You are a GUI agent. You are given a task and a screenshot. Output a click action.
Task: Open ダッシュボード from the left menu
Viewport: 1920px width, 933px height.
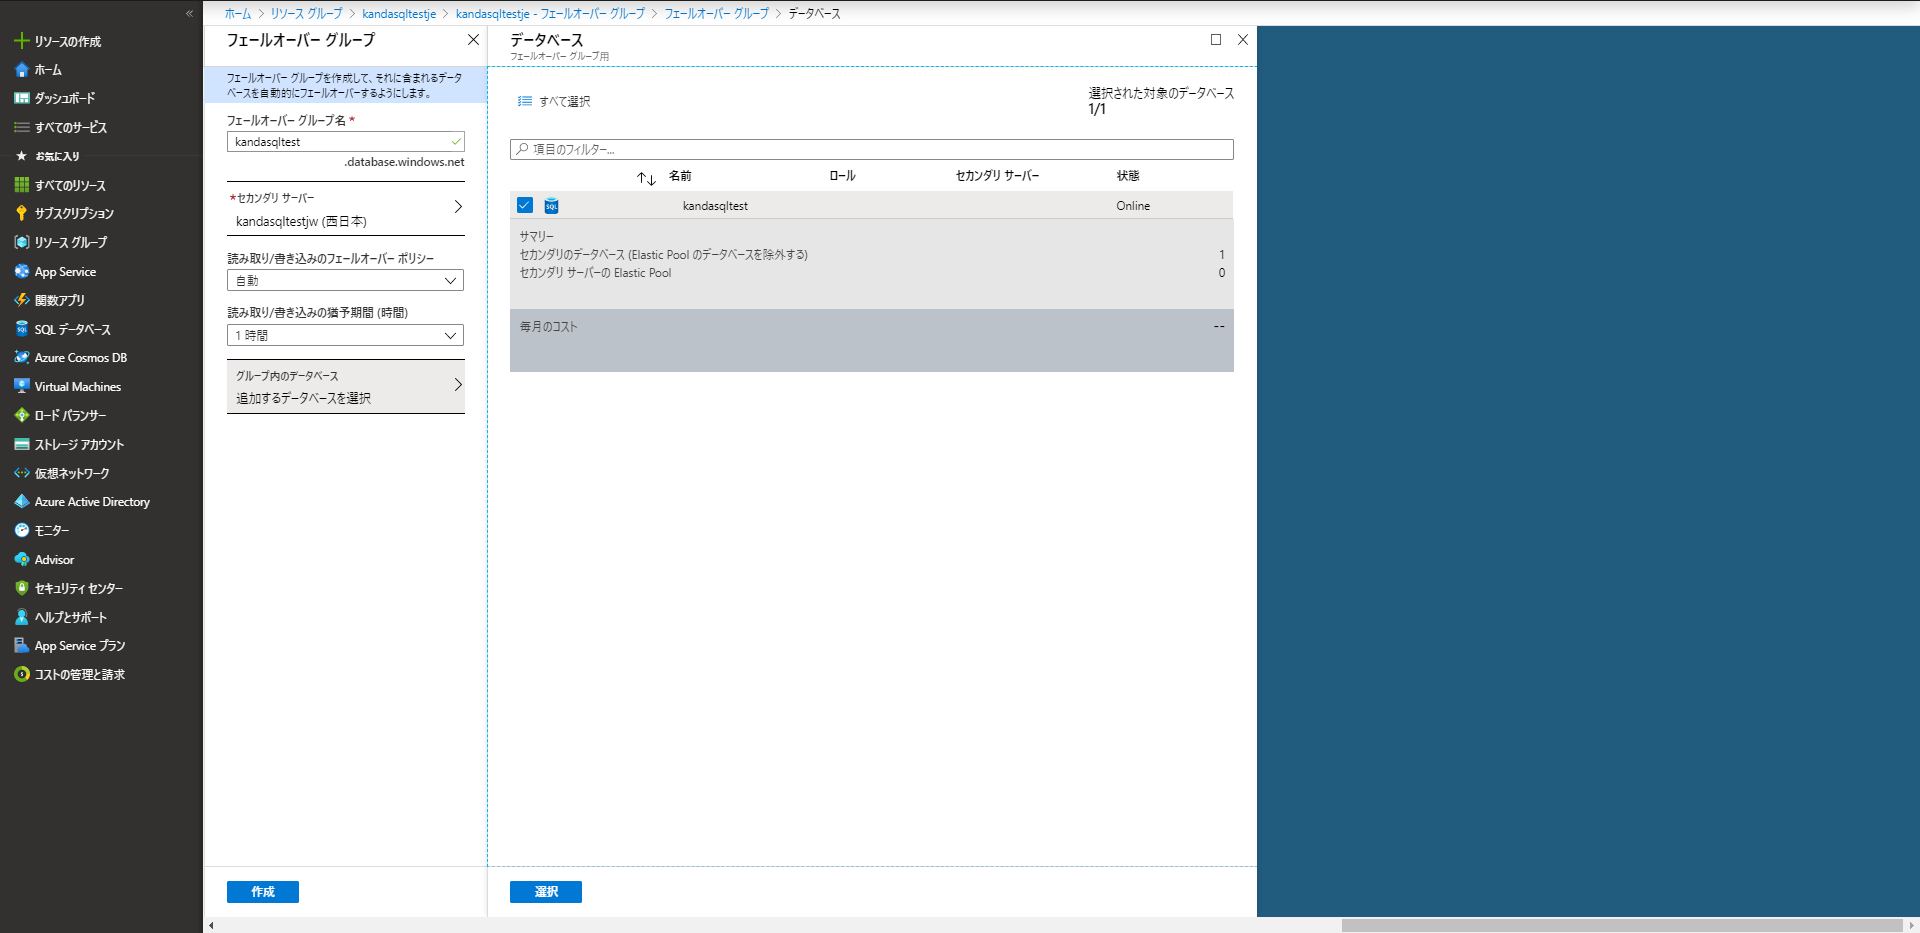click(x=65, y=99)
